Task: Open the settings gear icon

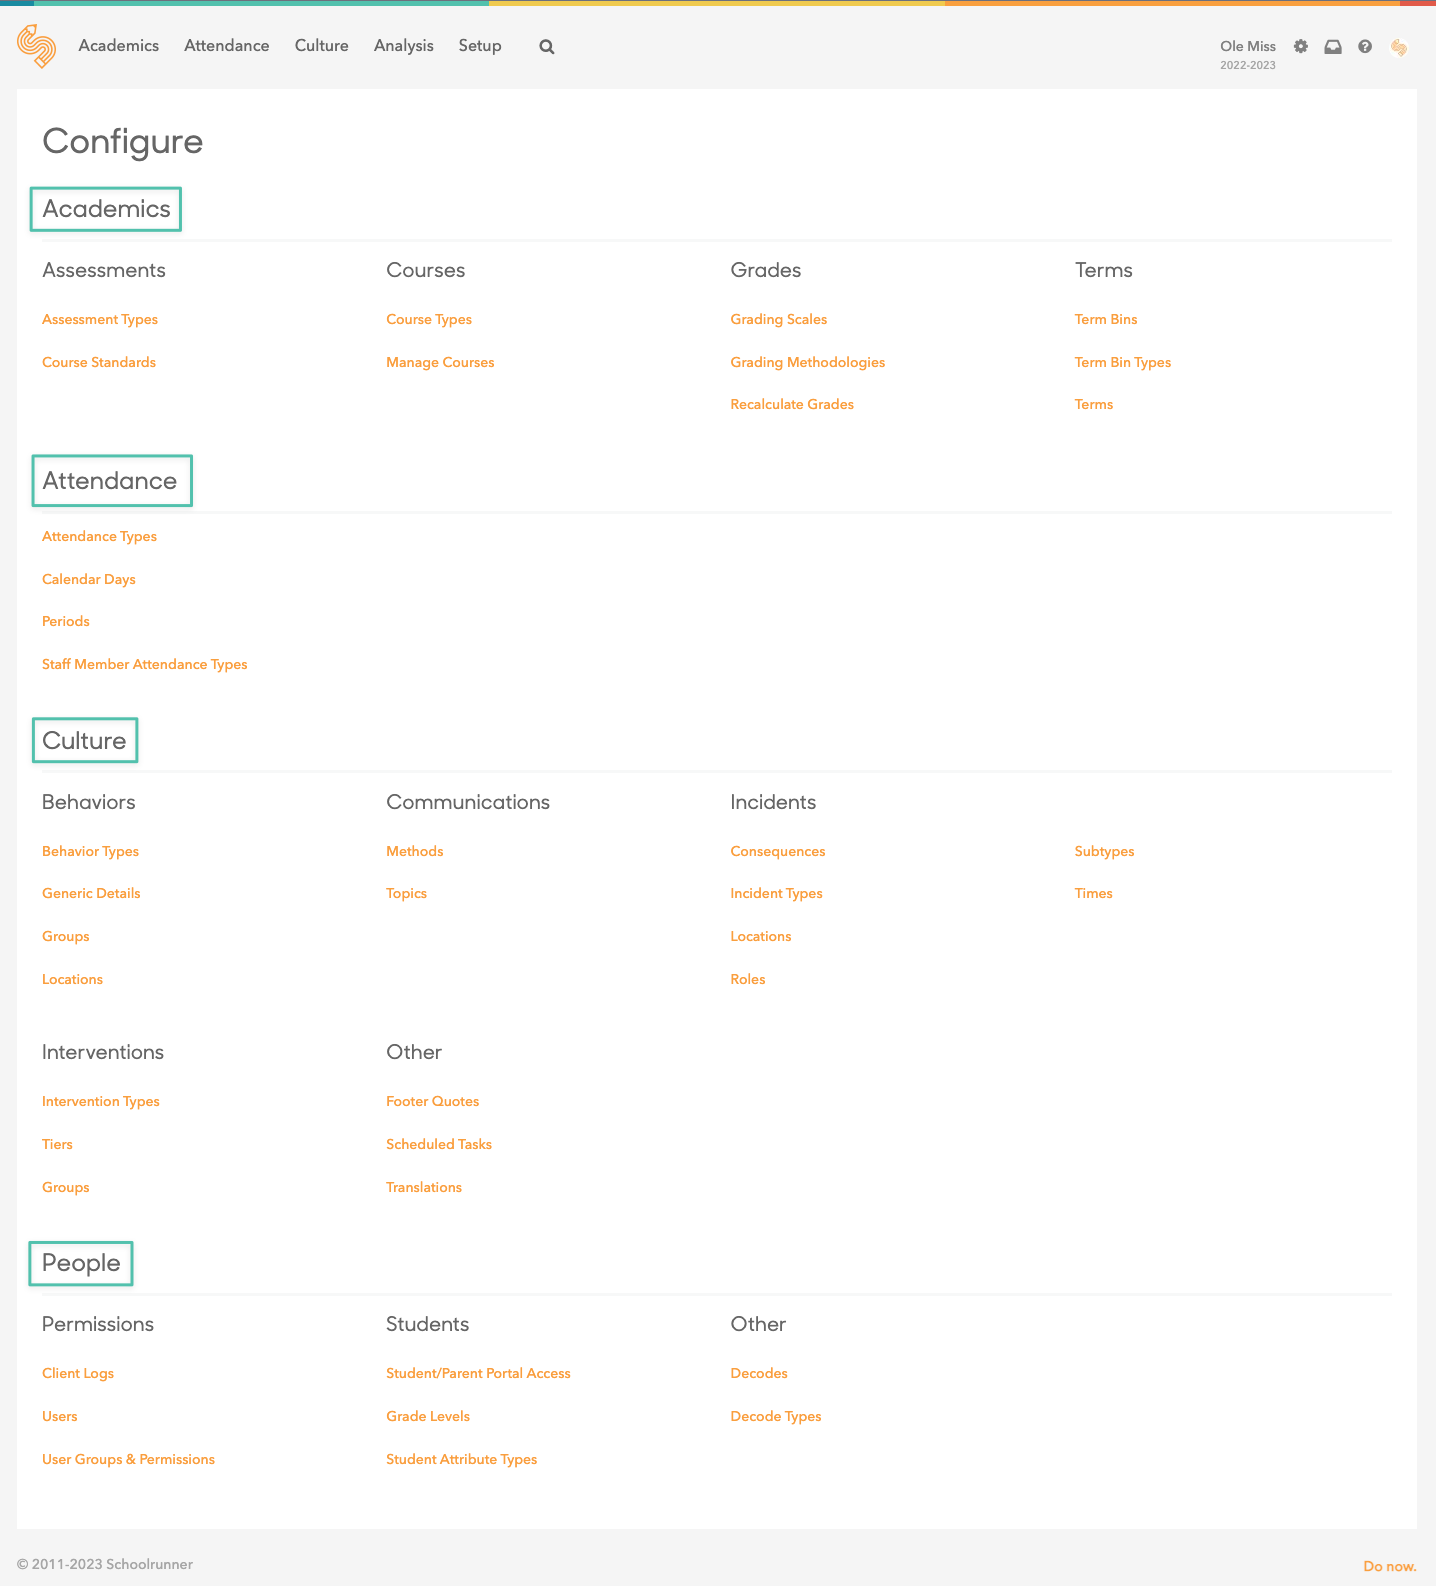Action: pos(1300,47)
